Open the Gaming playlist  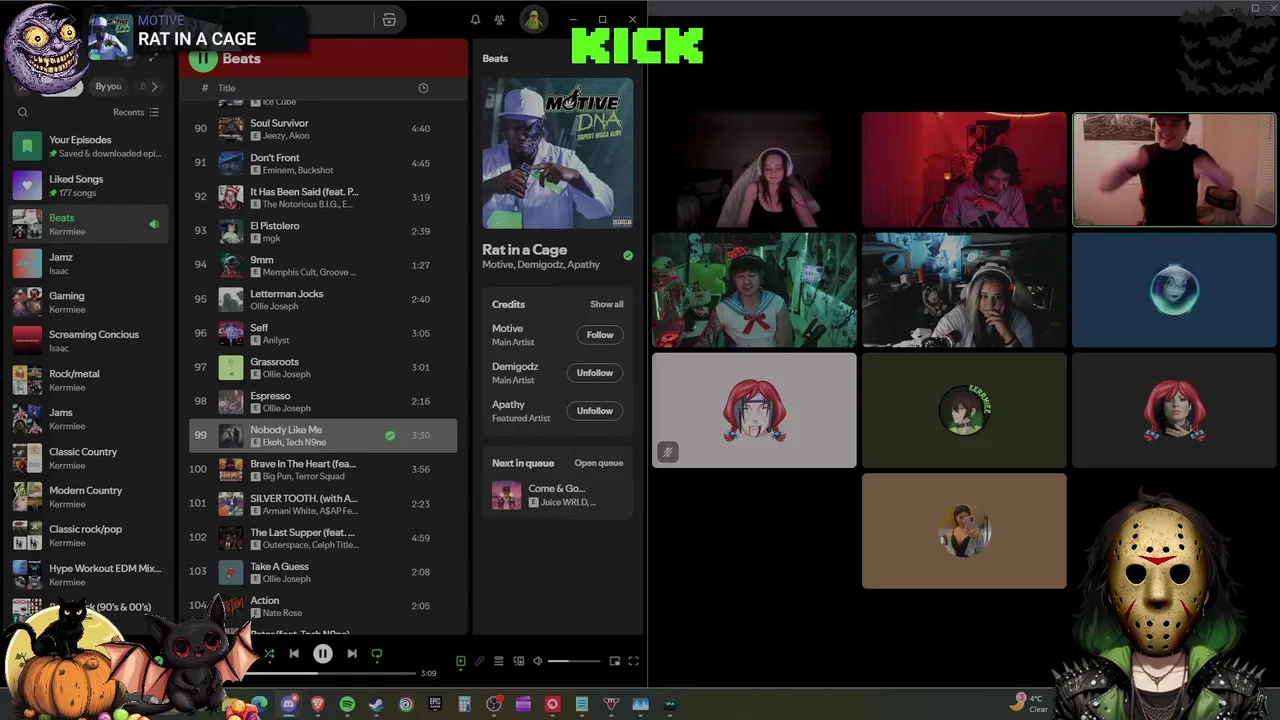[x=90, y=302]
